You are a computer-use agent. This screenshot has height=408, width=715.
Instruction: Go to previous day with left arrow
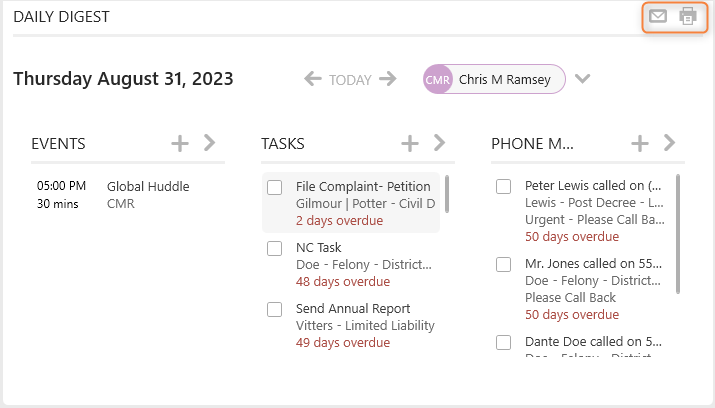click(313, 78)
